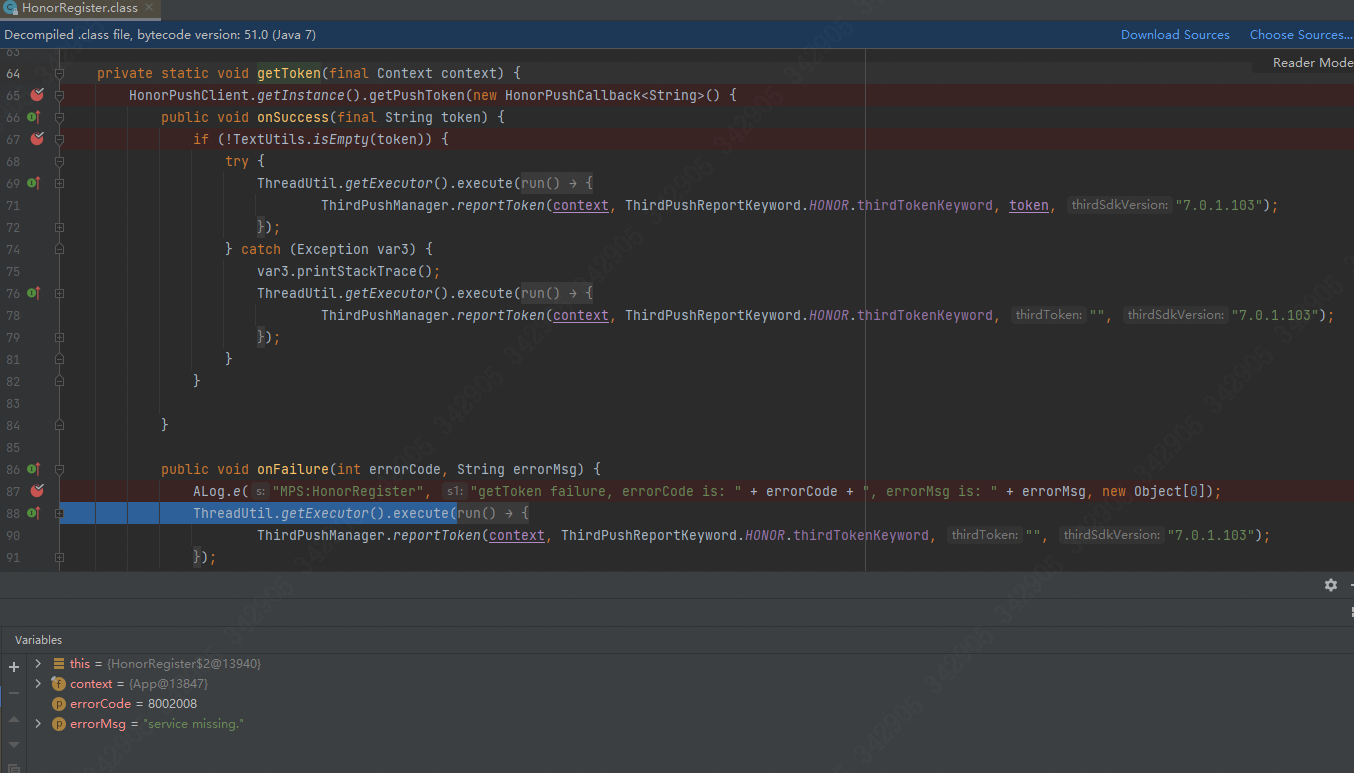Click "7.0.1.103" string on line 71
The image size is (1354, 773).
[1219, 205]
